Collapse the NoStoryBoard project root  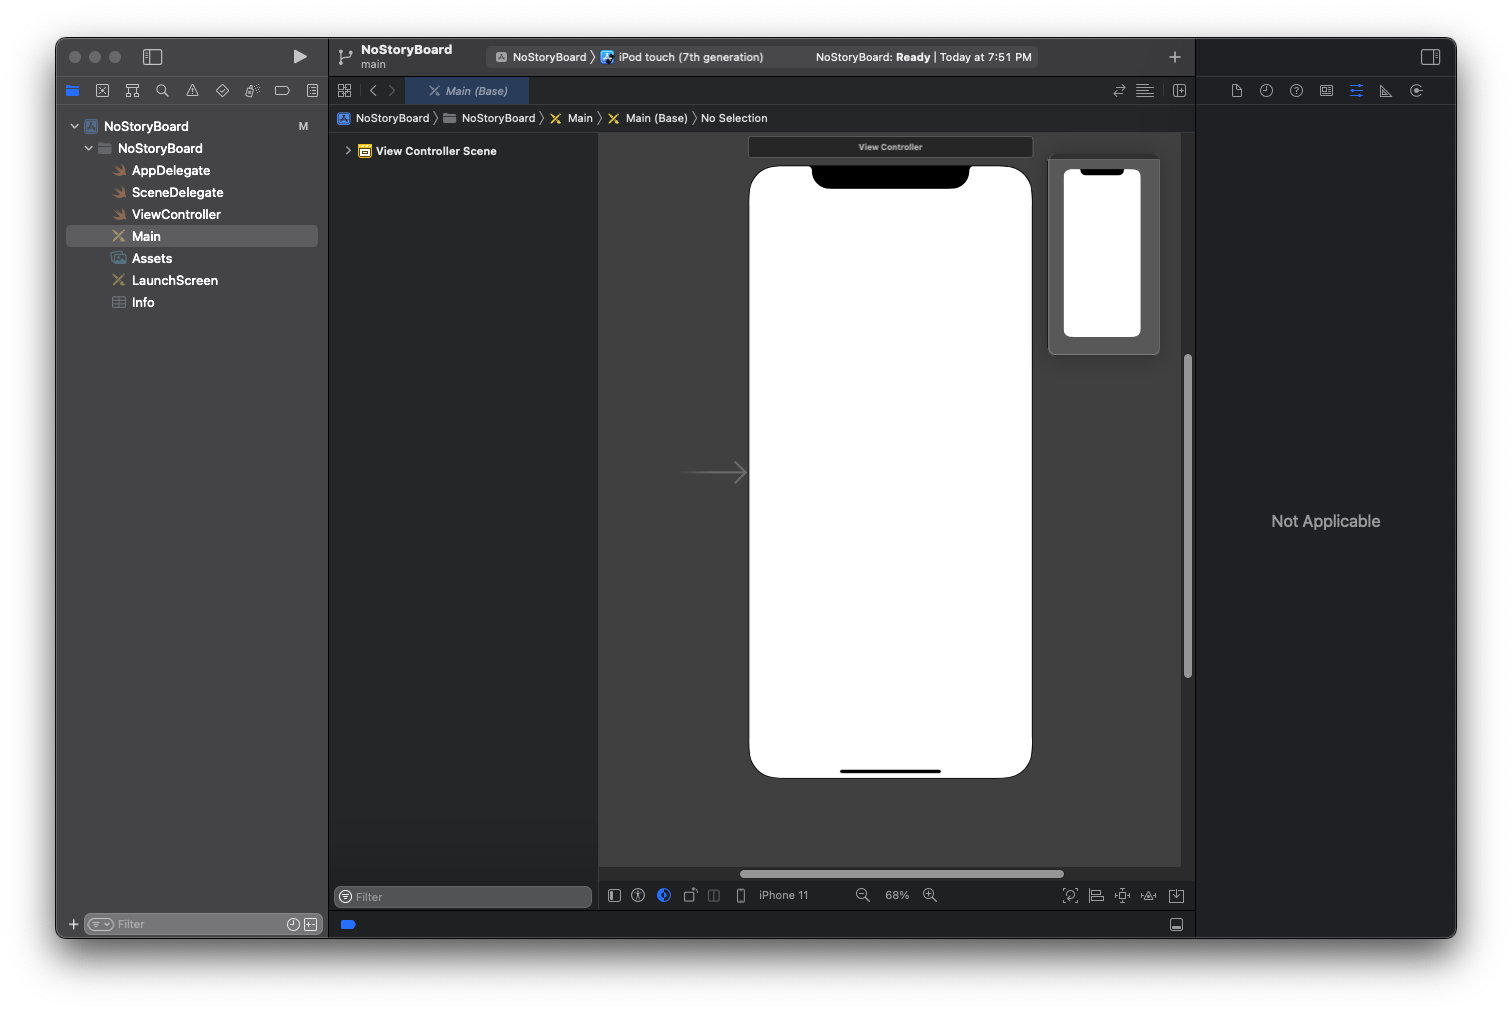pos(75,126)
